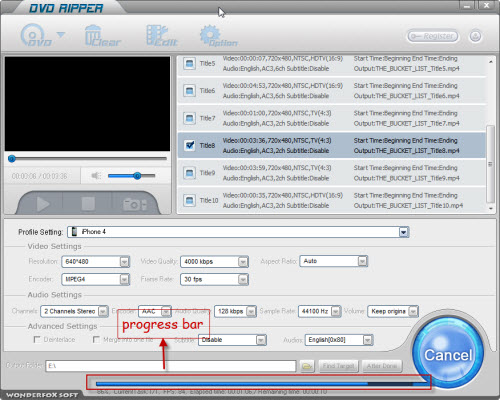Take a snapshot with the camera icon
Viewport: 500px width, 400px height.
click(134, 204)
